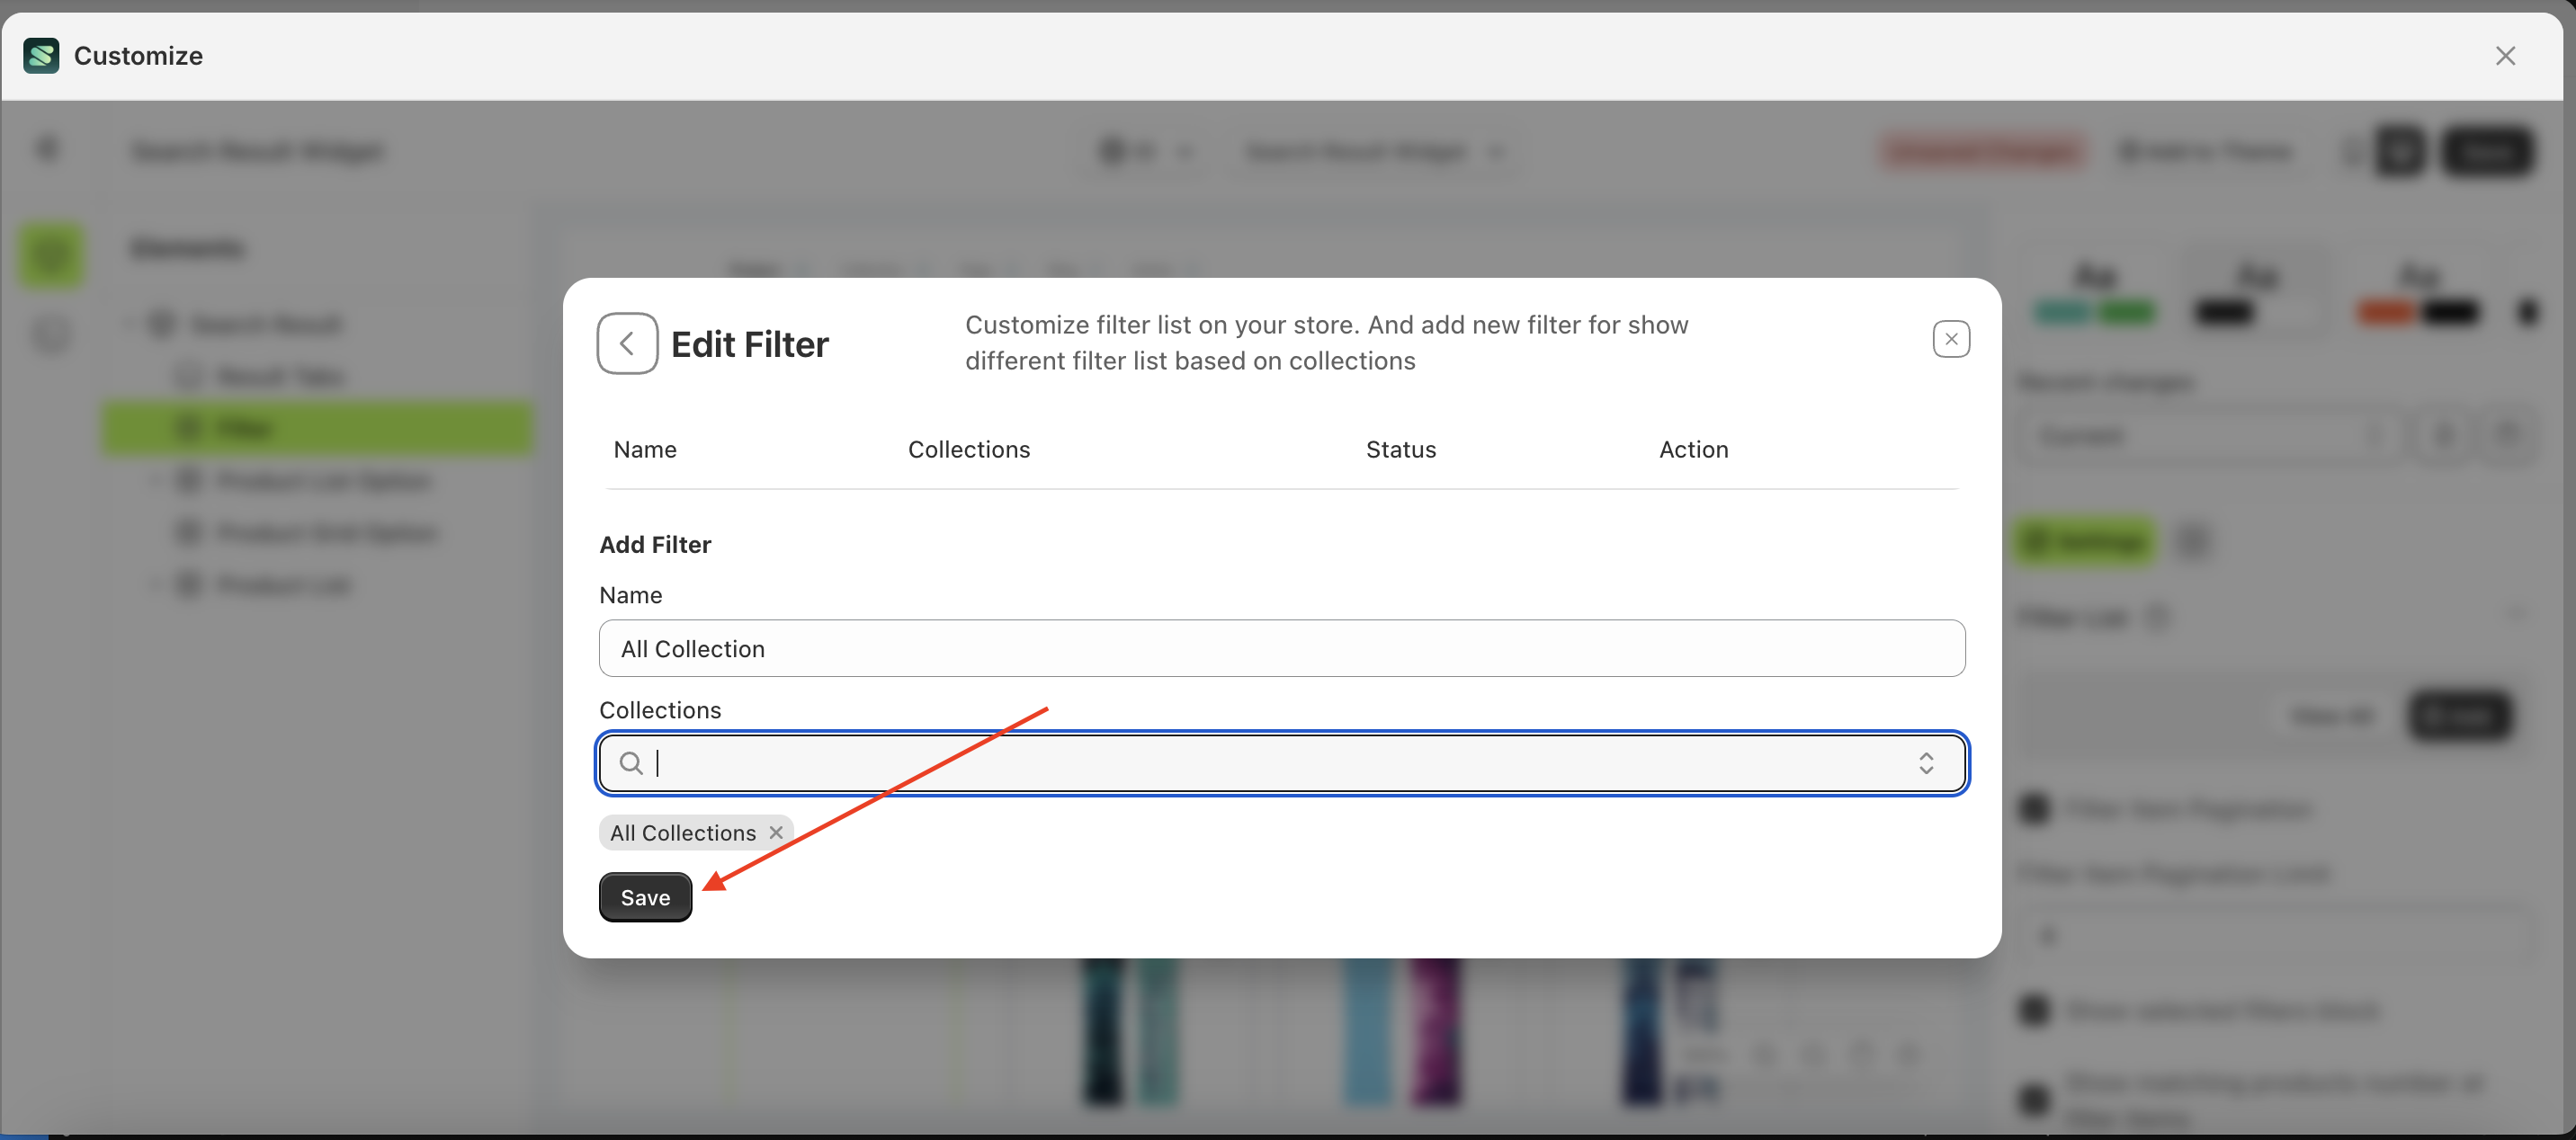
Task: Toggle Show matching products number switch
Action: point(2034,1099)
